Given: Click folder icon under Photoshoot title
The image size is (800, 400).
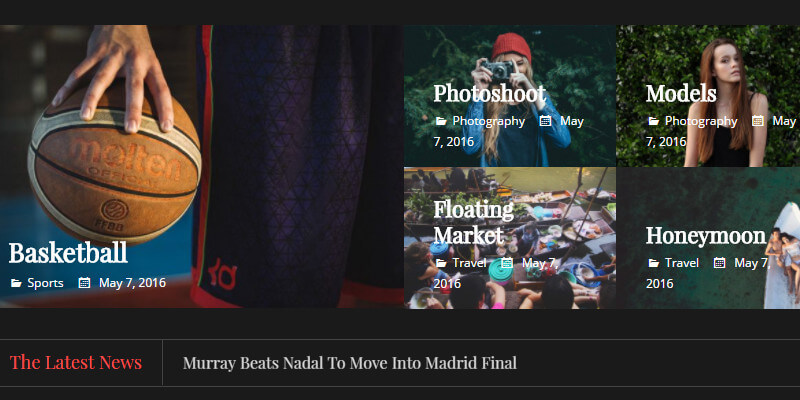Looking at the screenshot, I should click(441, 121).
